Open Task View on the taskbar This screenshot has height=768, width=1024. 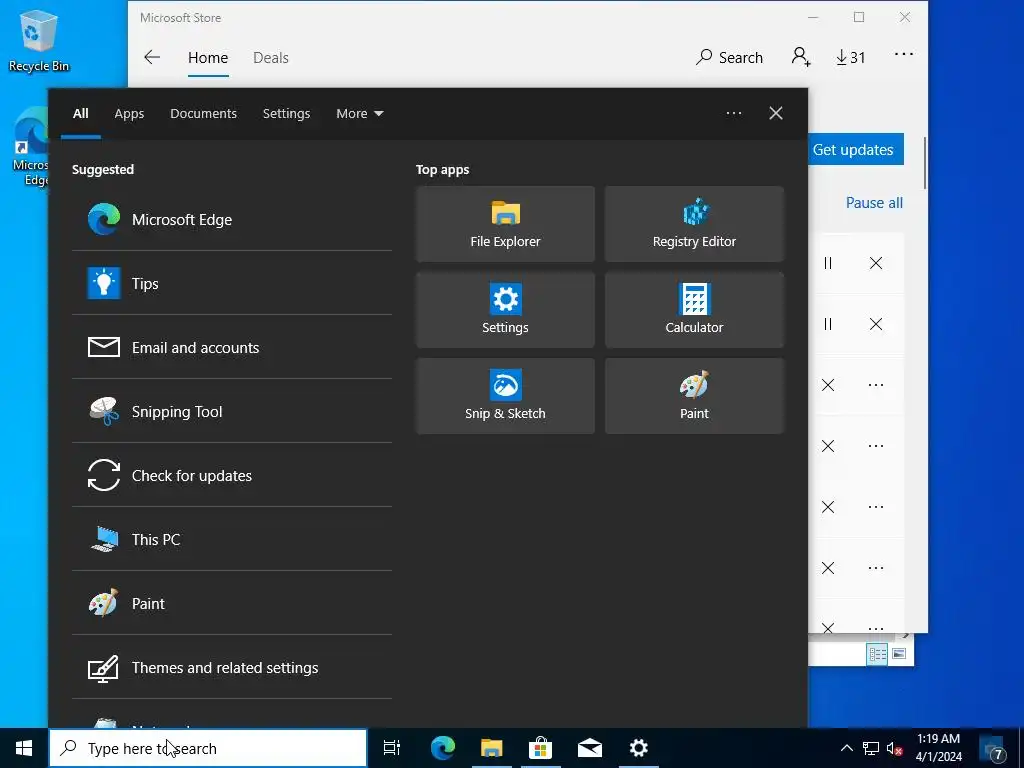pyautogui.click(x=392, y=748)
